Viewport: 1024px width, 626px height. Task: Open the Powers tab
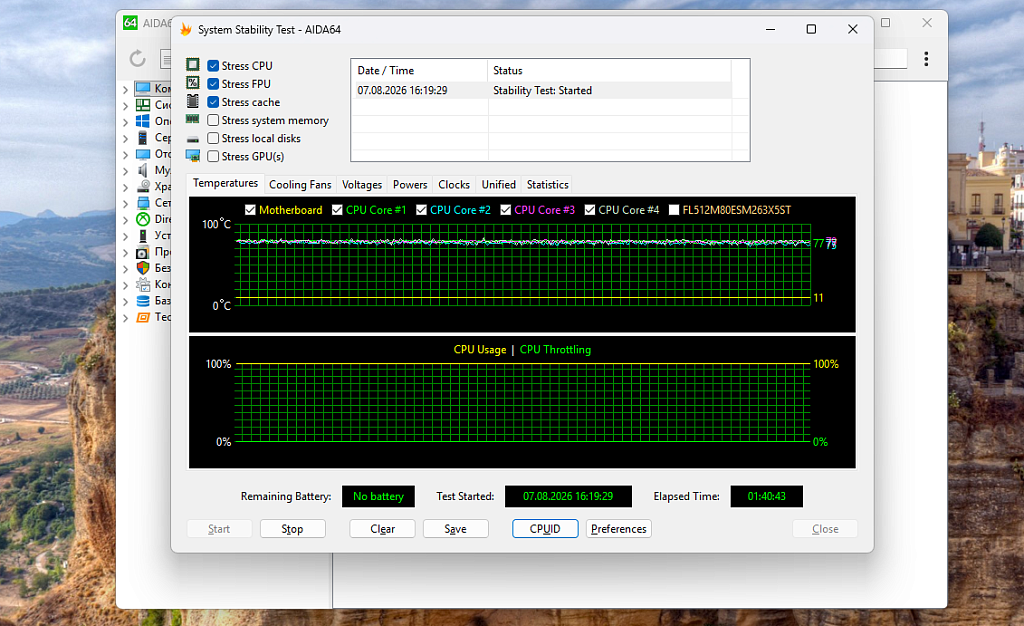(410, 185)
